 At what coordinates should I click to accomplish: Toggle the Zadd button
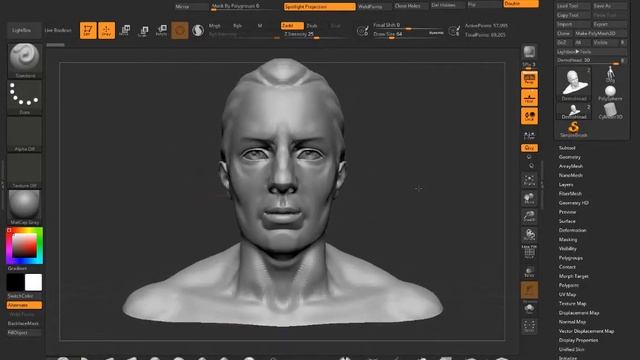(x=292, y=25)
